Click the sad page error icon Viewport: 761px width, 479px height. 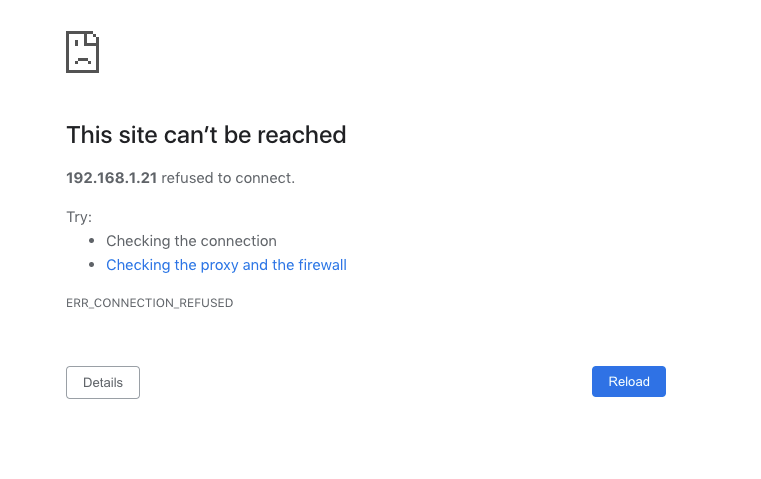click(82, 52)
